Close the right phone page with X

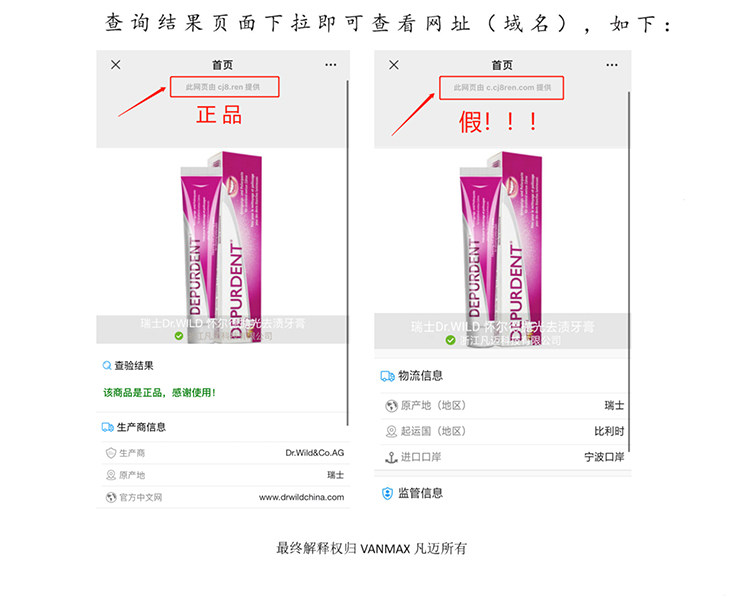(394, 65)
